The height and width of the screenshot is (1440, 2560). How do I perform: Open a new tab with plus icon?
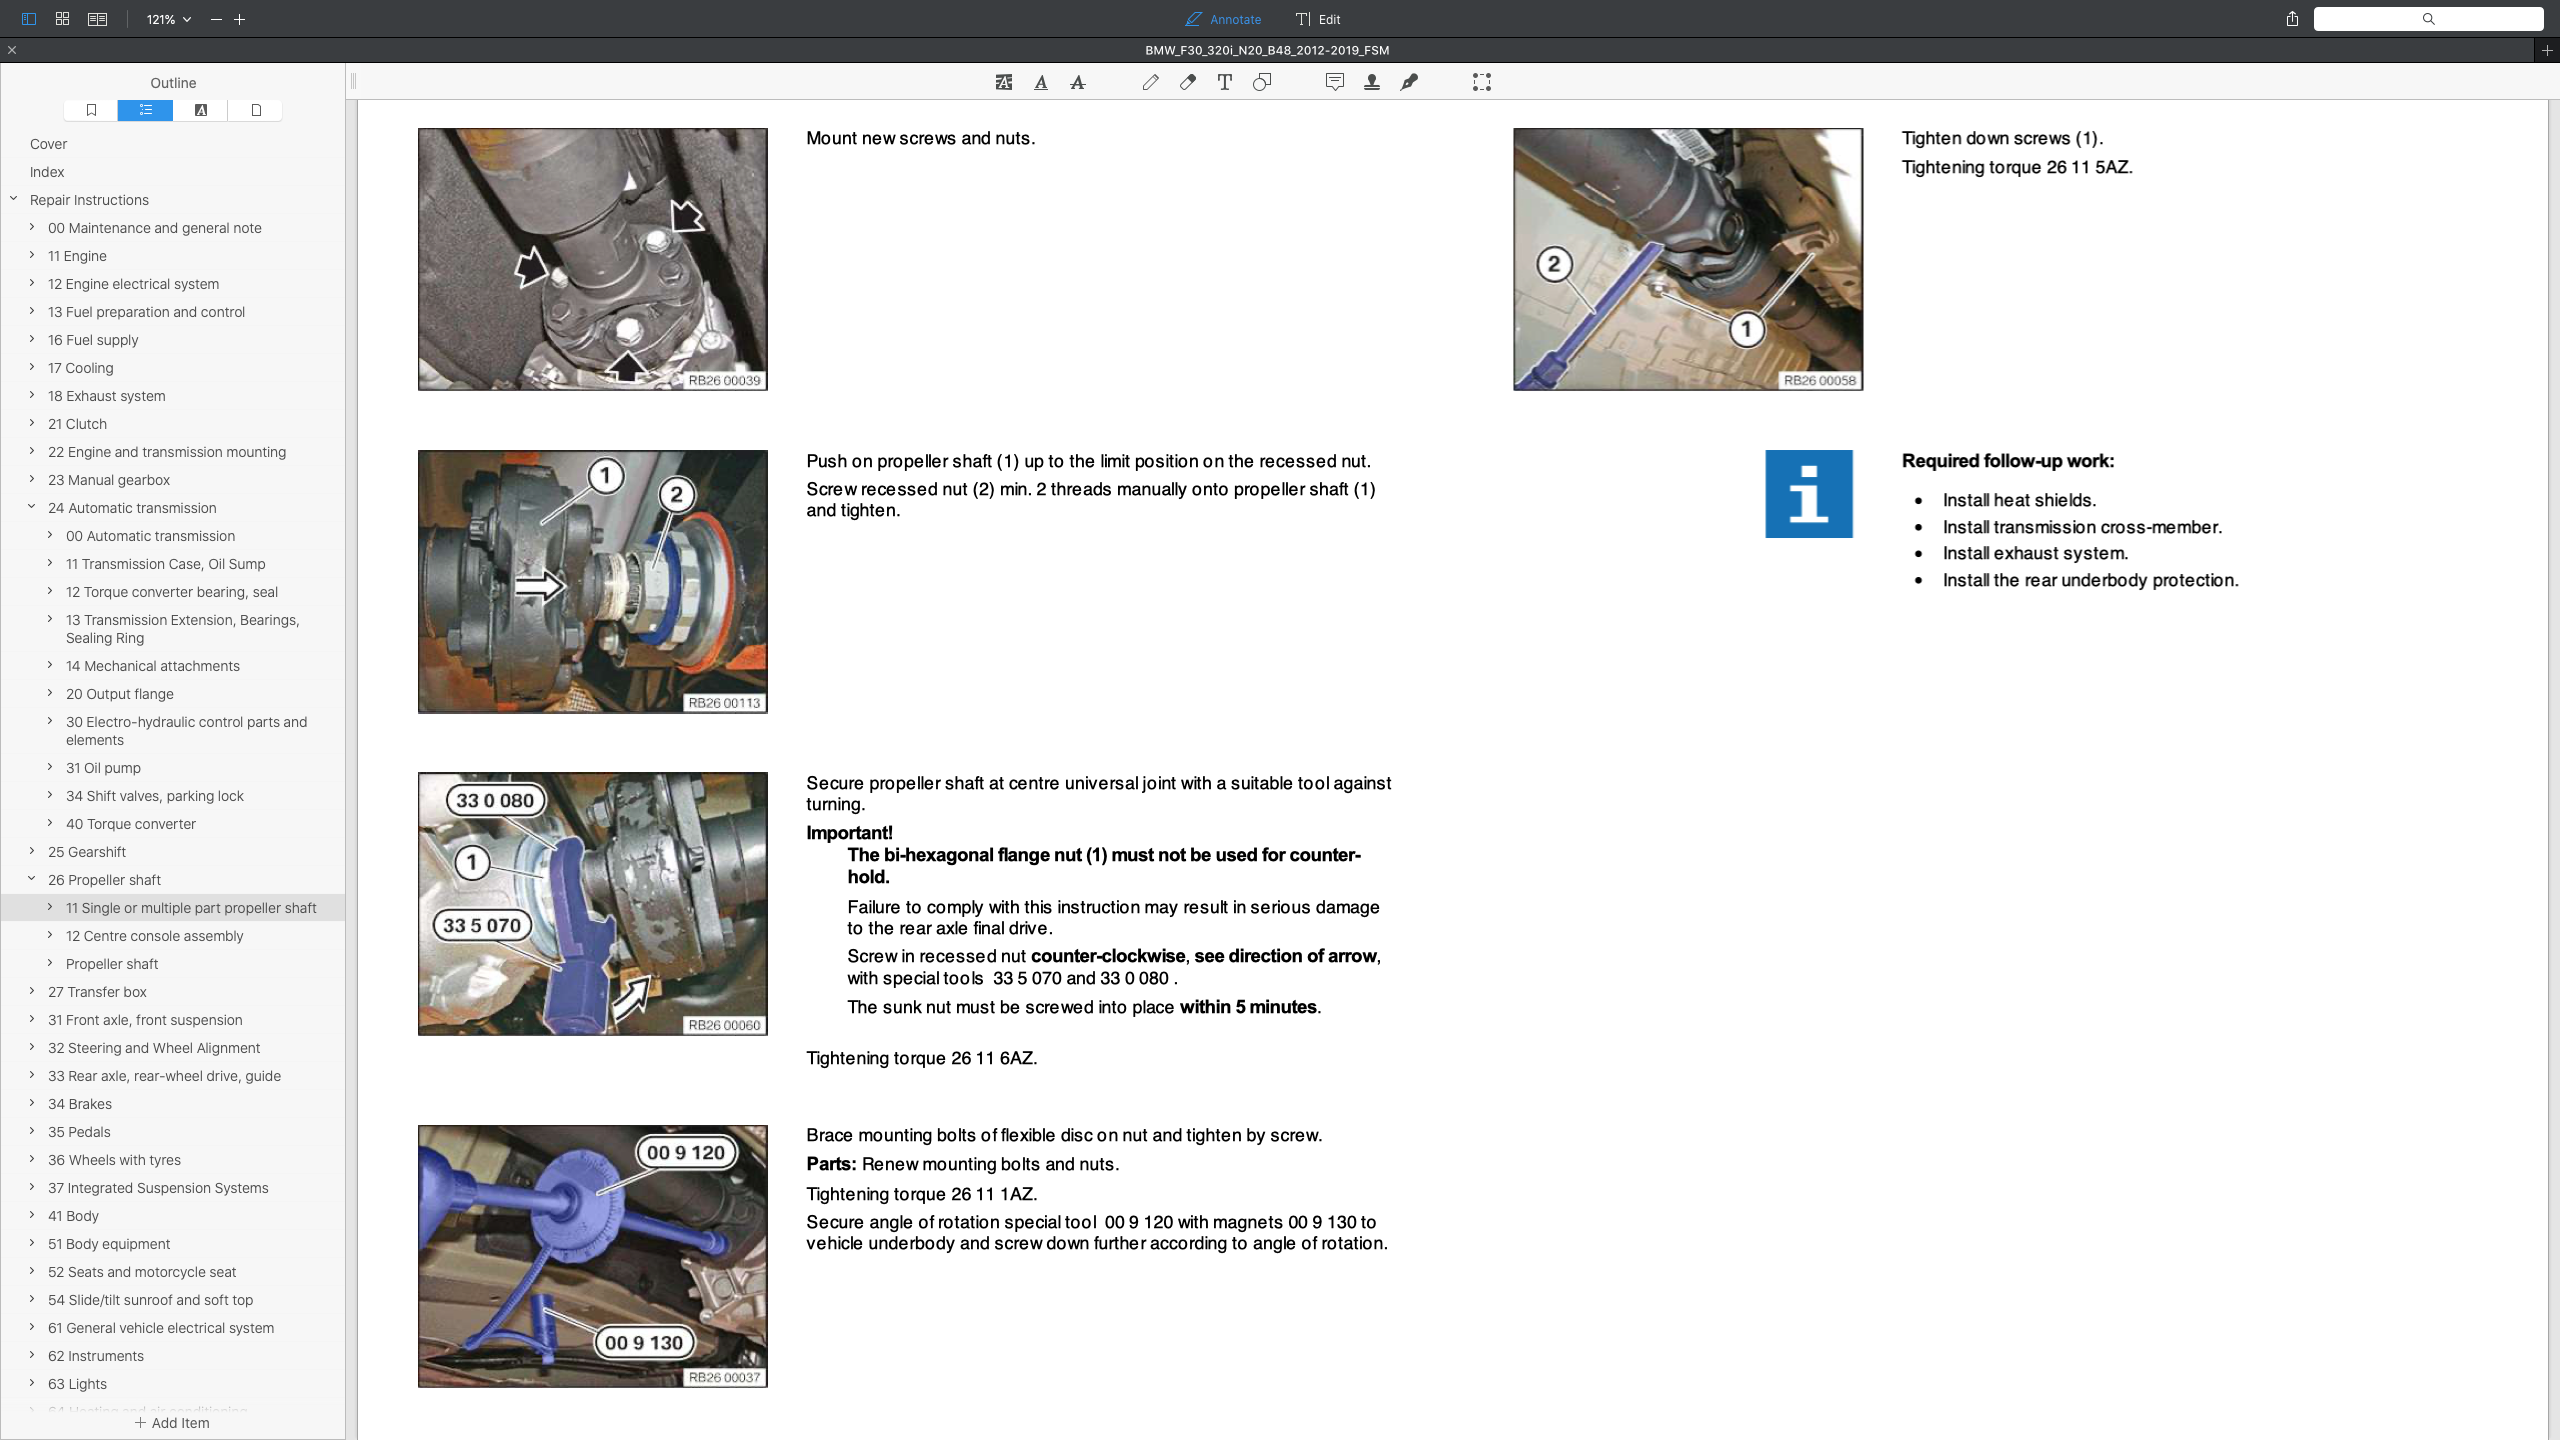(2547, 50)
